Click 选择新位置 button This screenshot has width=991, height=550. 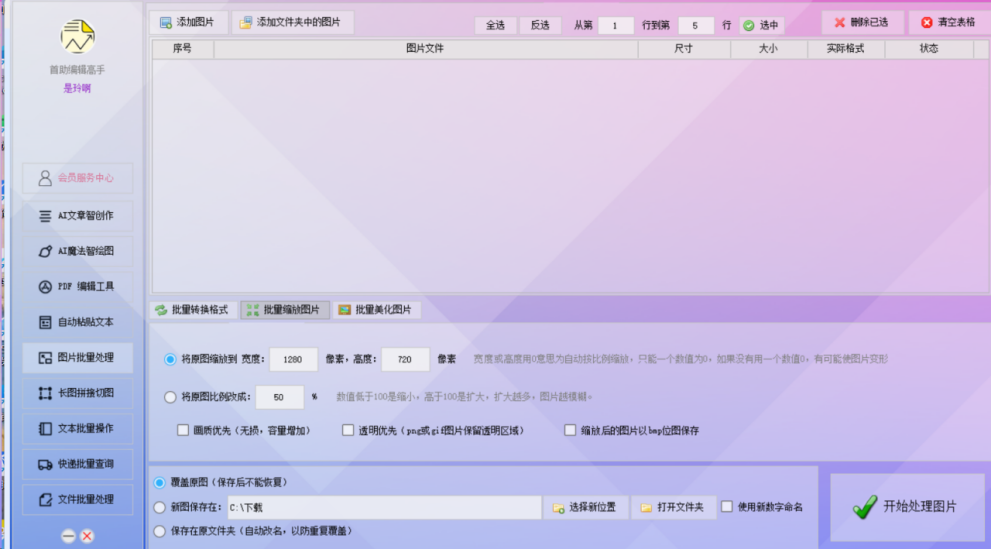(x=585, y=507)
